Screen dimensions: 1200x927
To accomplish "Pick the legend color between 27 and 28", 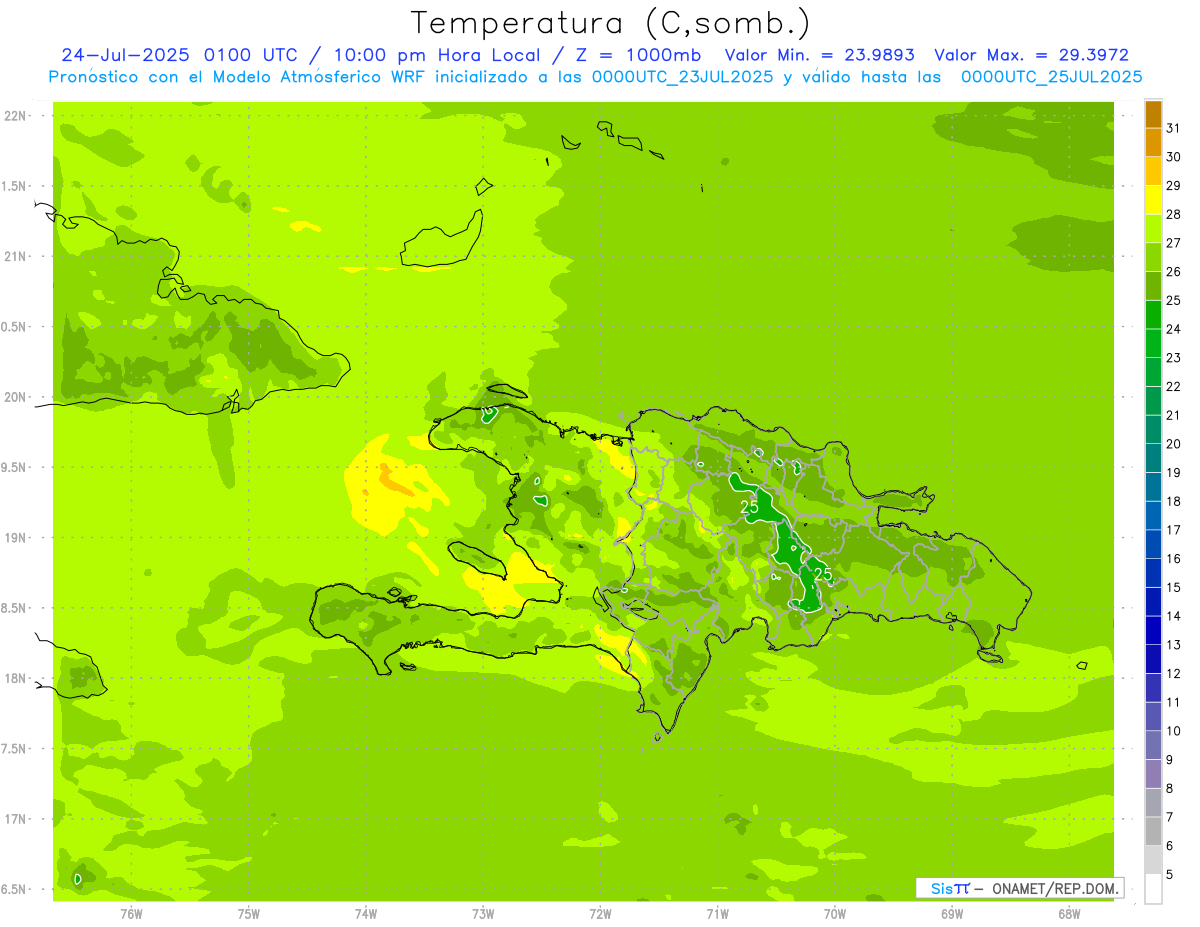I will tap(1153, 229).
